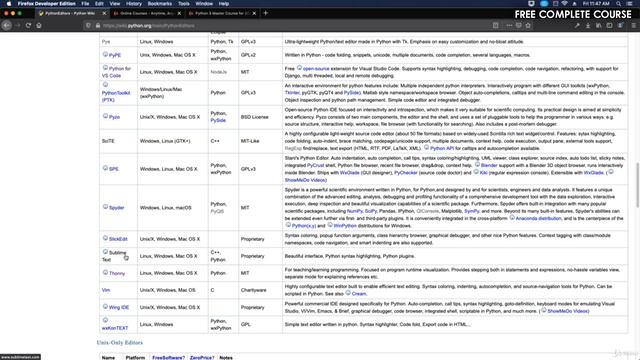640x360 pixels.
Task: Follow the Python API link in SciTE row
Action: [442, 148]
